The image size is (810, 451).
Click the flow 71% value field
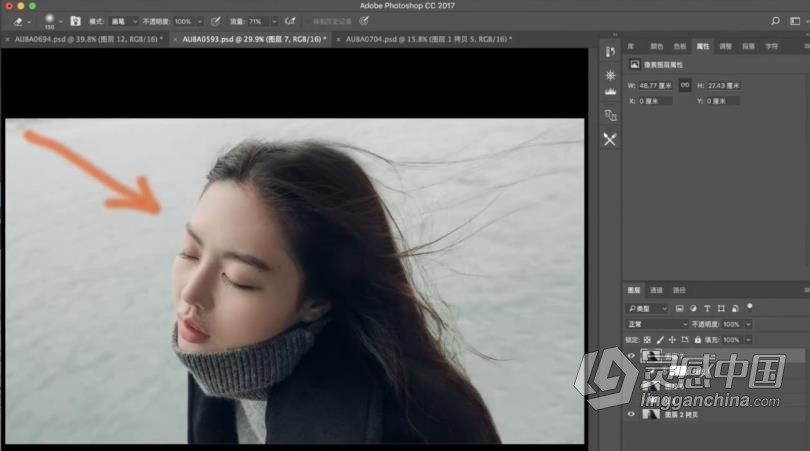[257, 22]
